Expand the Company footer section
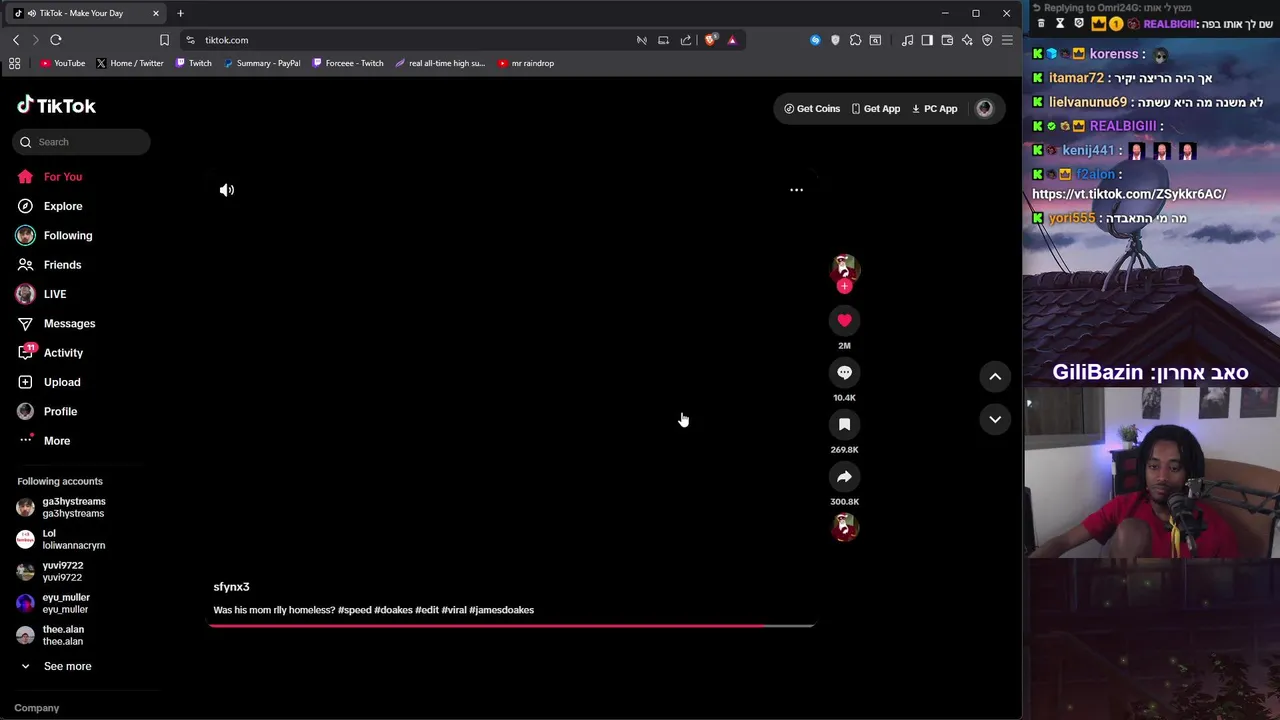The width and height of the screenshot is (1280, 720). coord(37,708)
